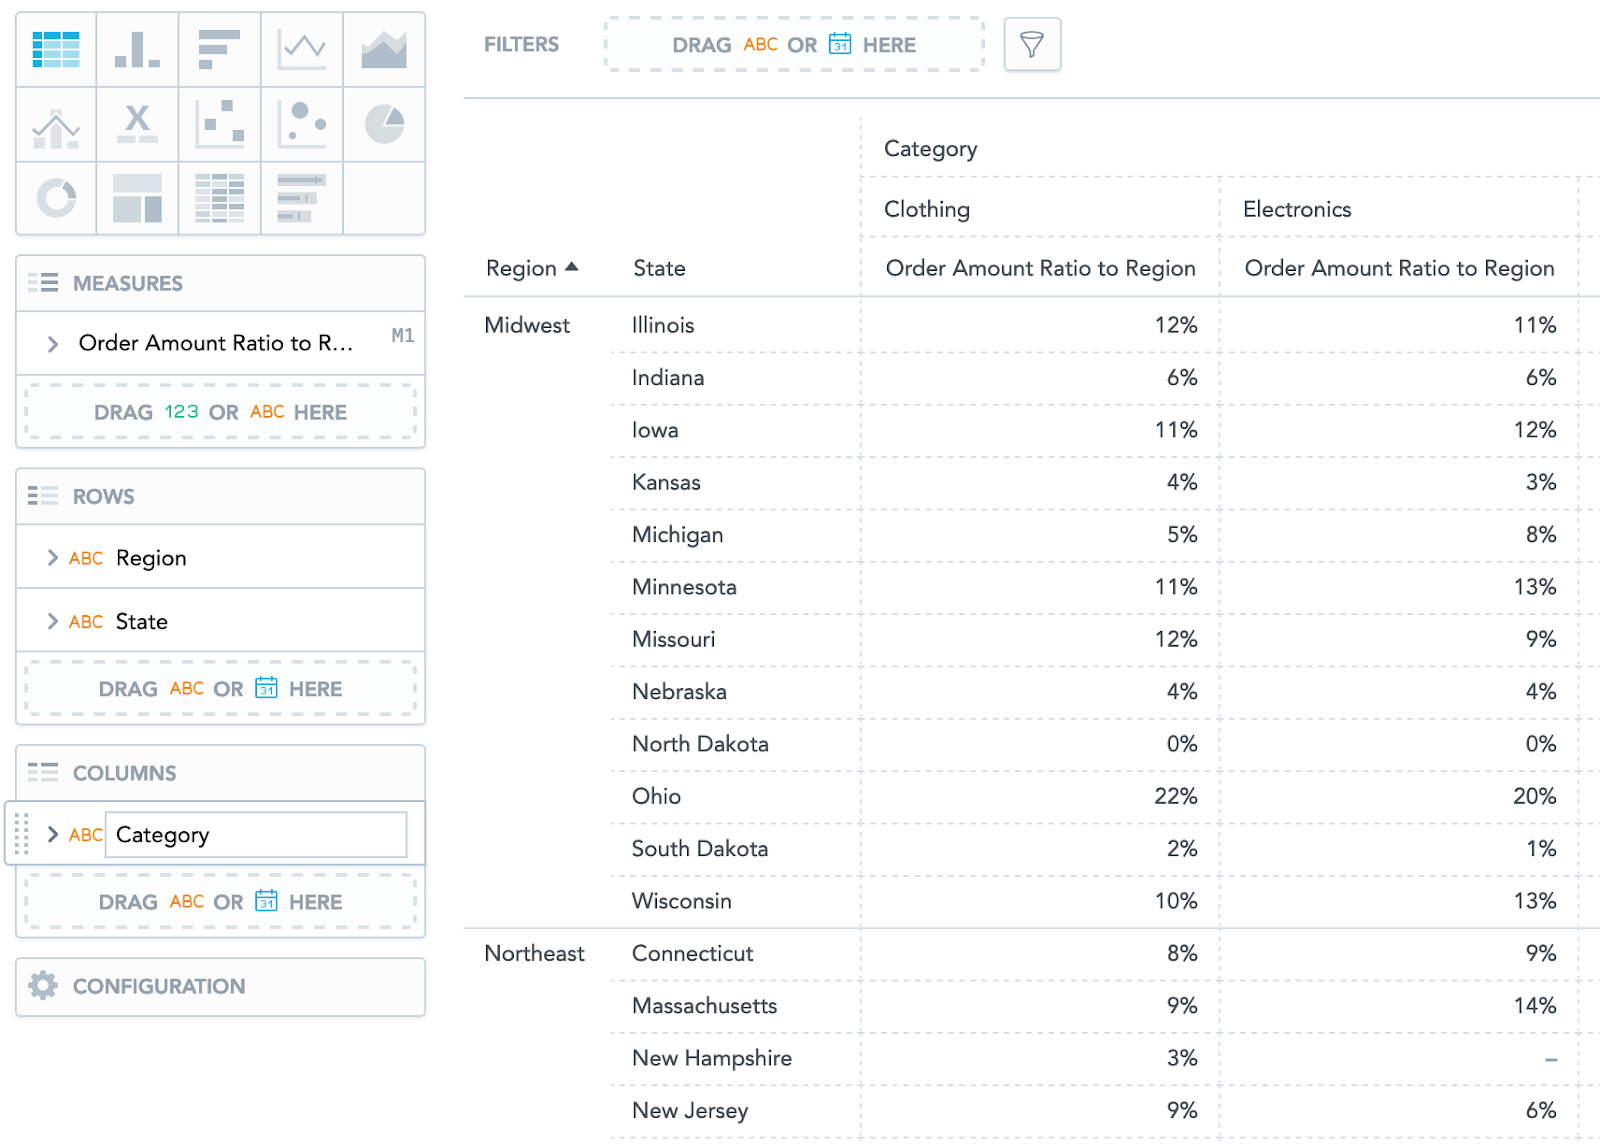Viewport: 1600px width, 1146px height.
Task: Click the State column header
Action: pos(659,268)
